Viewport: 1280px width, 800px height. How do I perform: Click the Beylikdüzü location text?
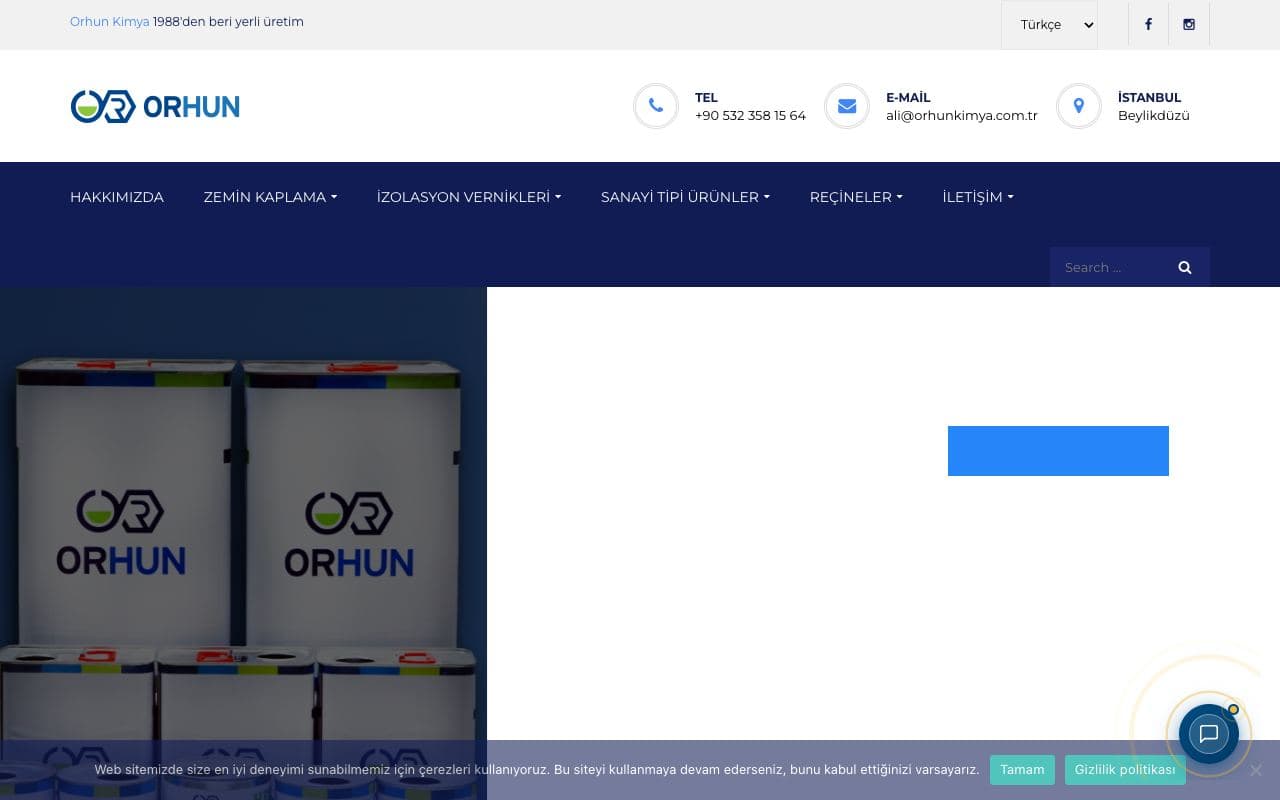click(x=1154, y=115)
